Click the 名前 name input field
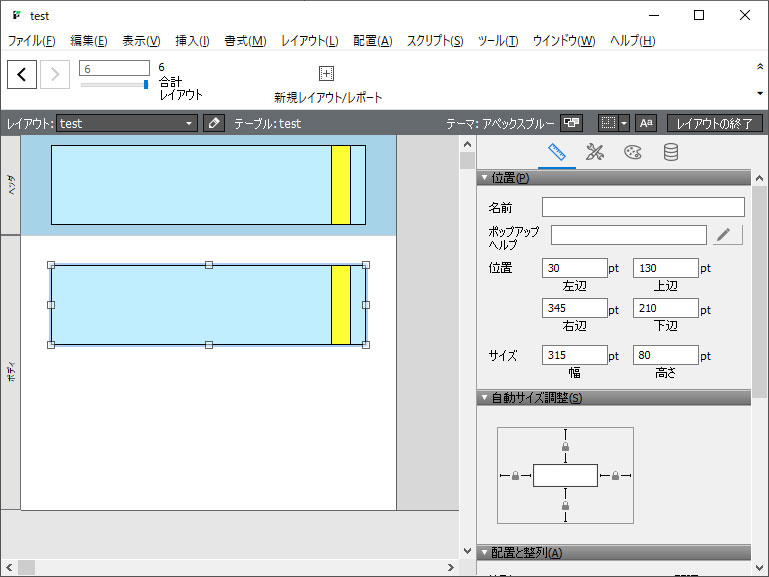The height and width of the screenshot is (577, 769). click(643, 207)
